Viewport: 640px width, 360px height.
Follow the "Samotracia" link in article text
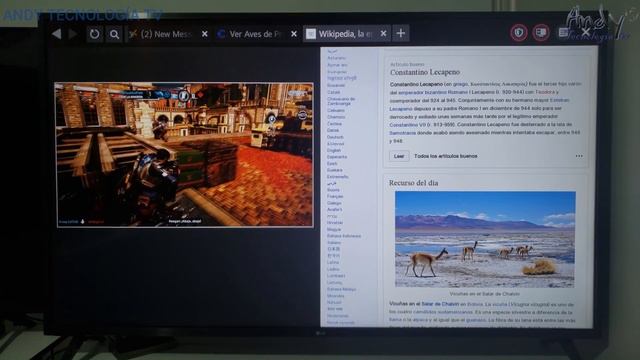click(402, 133)
